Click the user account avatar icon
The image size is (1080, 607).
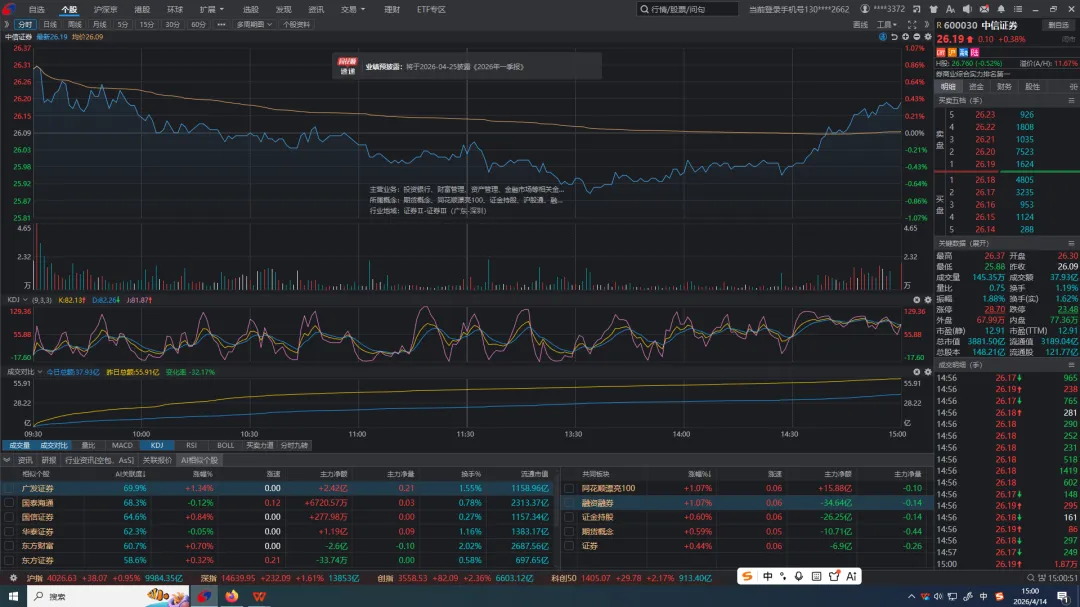(864, 10)
